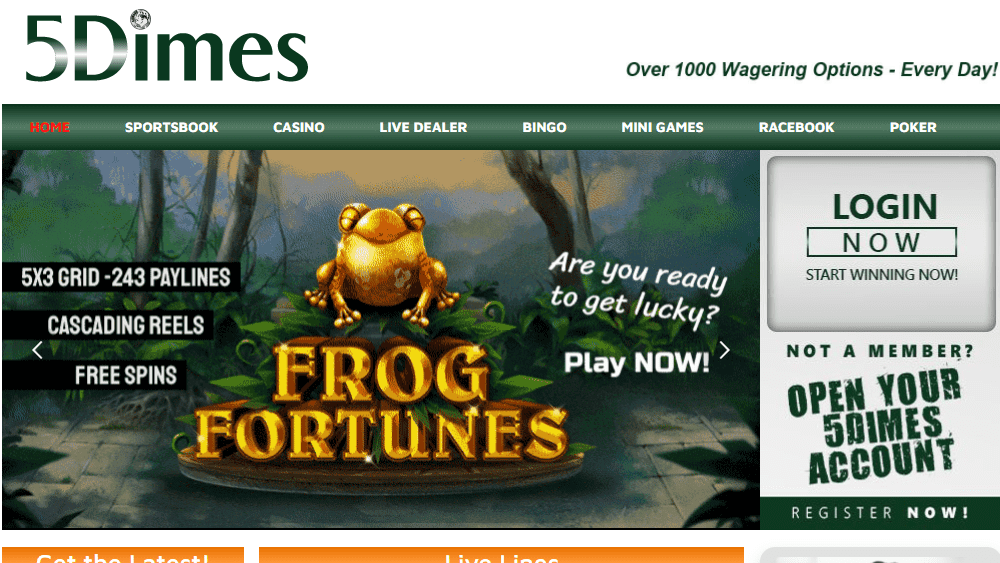Viewport: 1000px width, 563px height.
Task: Show the previous carousel slide arrow
Action: click(37, 350)
